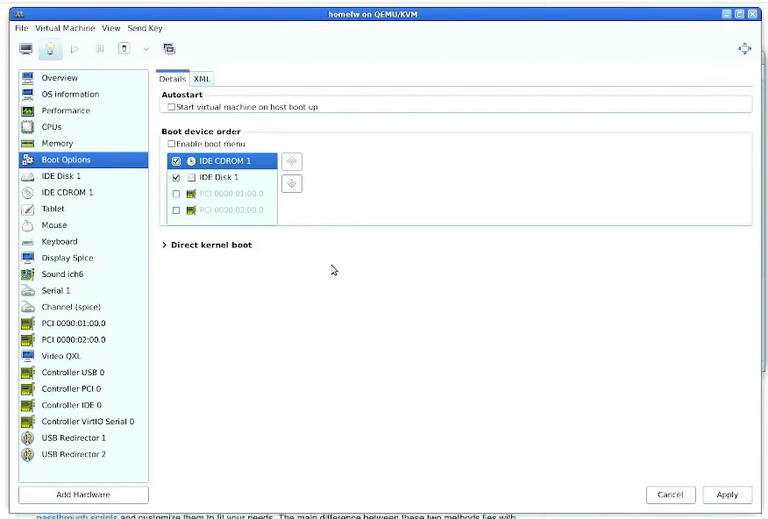Image resolution: width=768 pixels, height=519 pixels.
Task: Click the CPUs chip icon
Action: pyautogui.click(x=28, y=127)
